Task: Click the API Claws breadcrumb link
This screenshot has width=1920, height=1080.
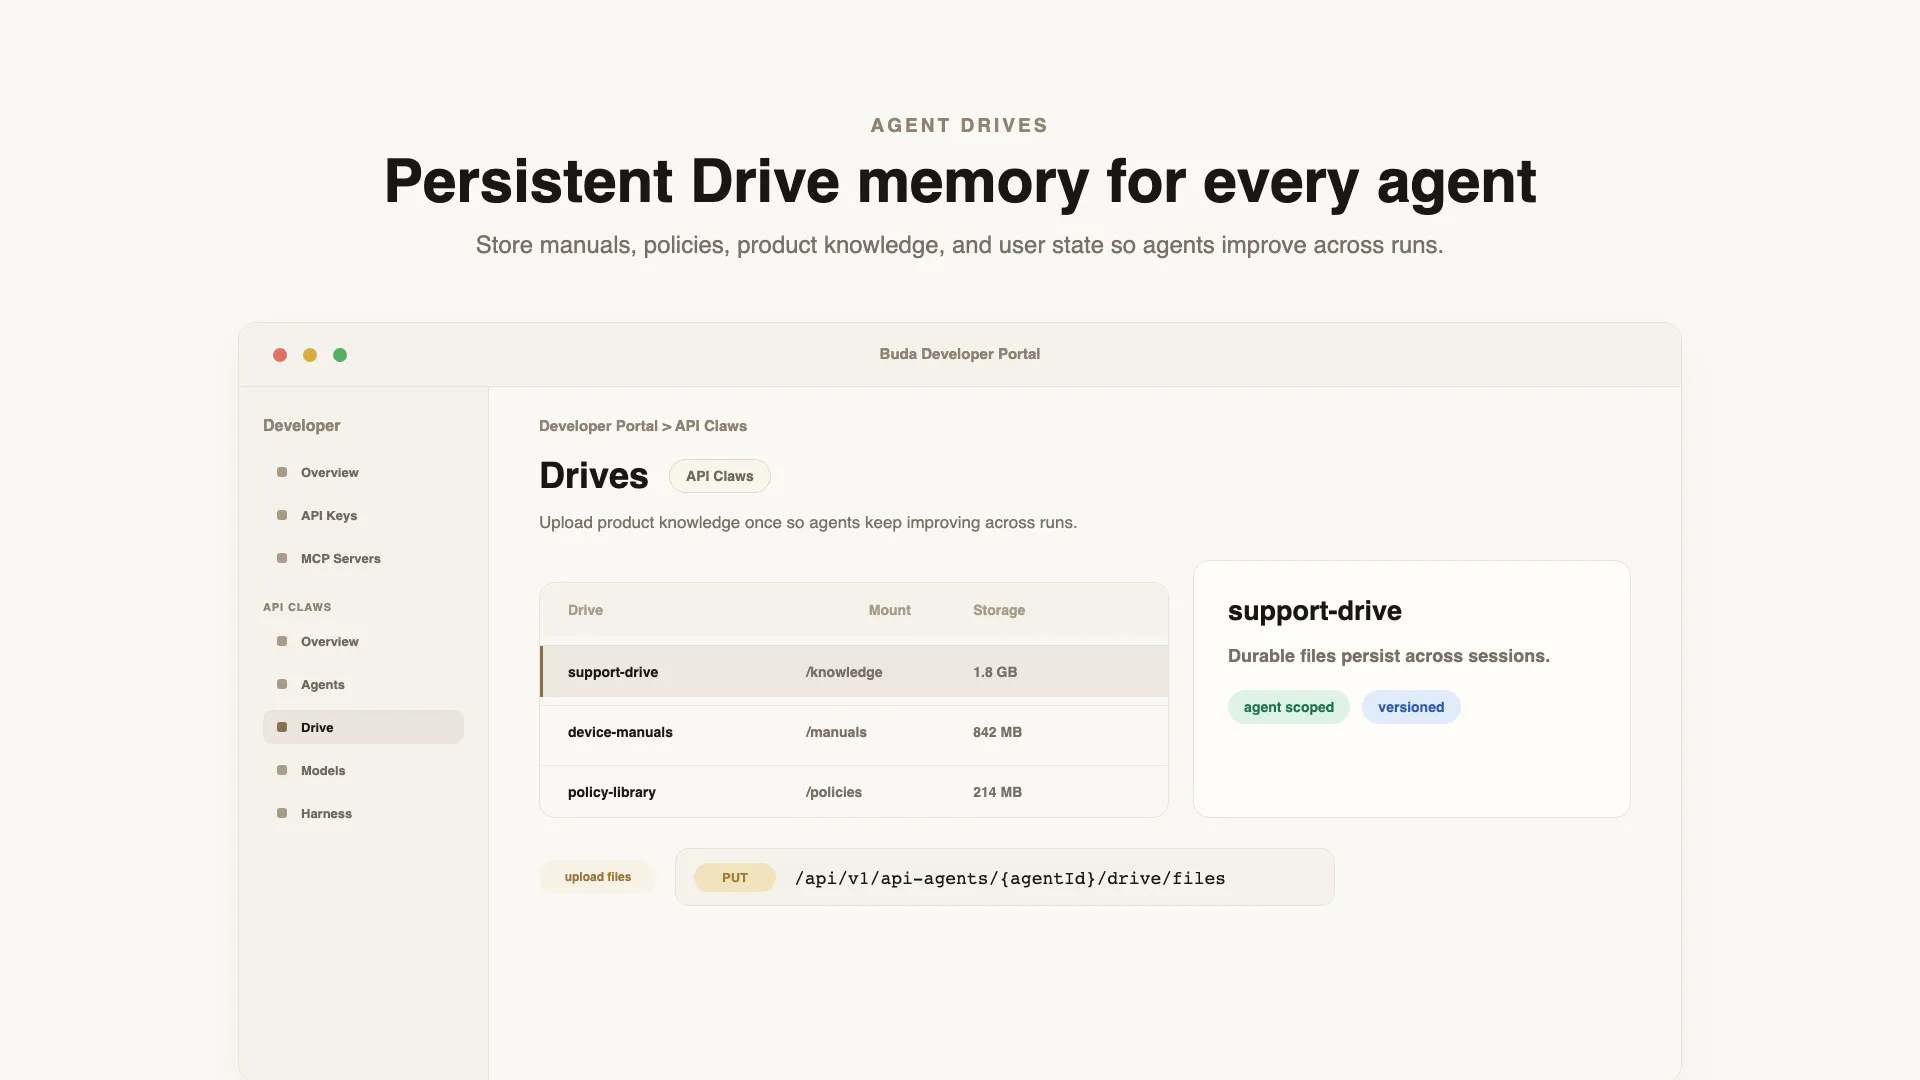Action: (711, 426)
